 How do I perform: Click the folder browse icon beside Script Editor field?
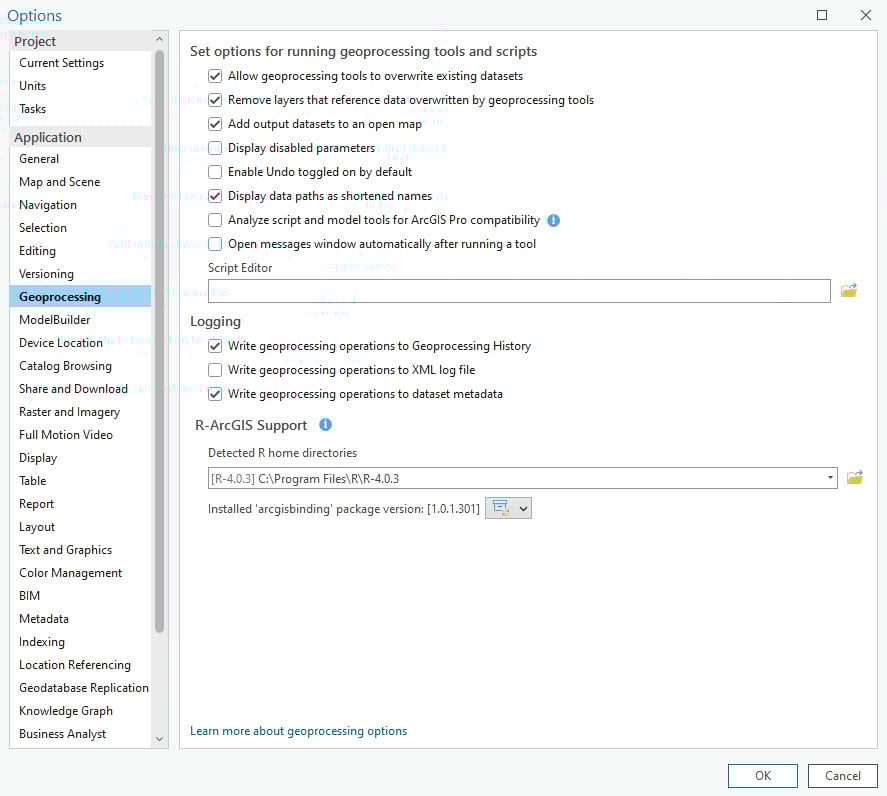coord(849,290)
